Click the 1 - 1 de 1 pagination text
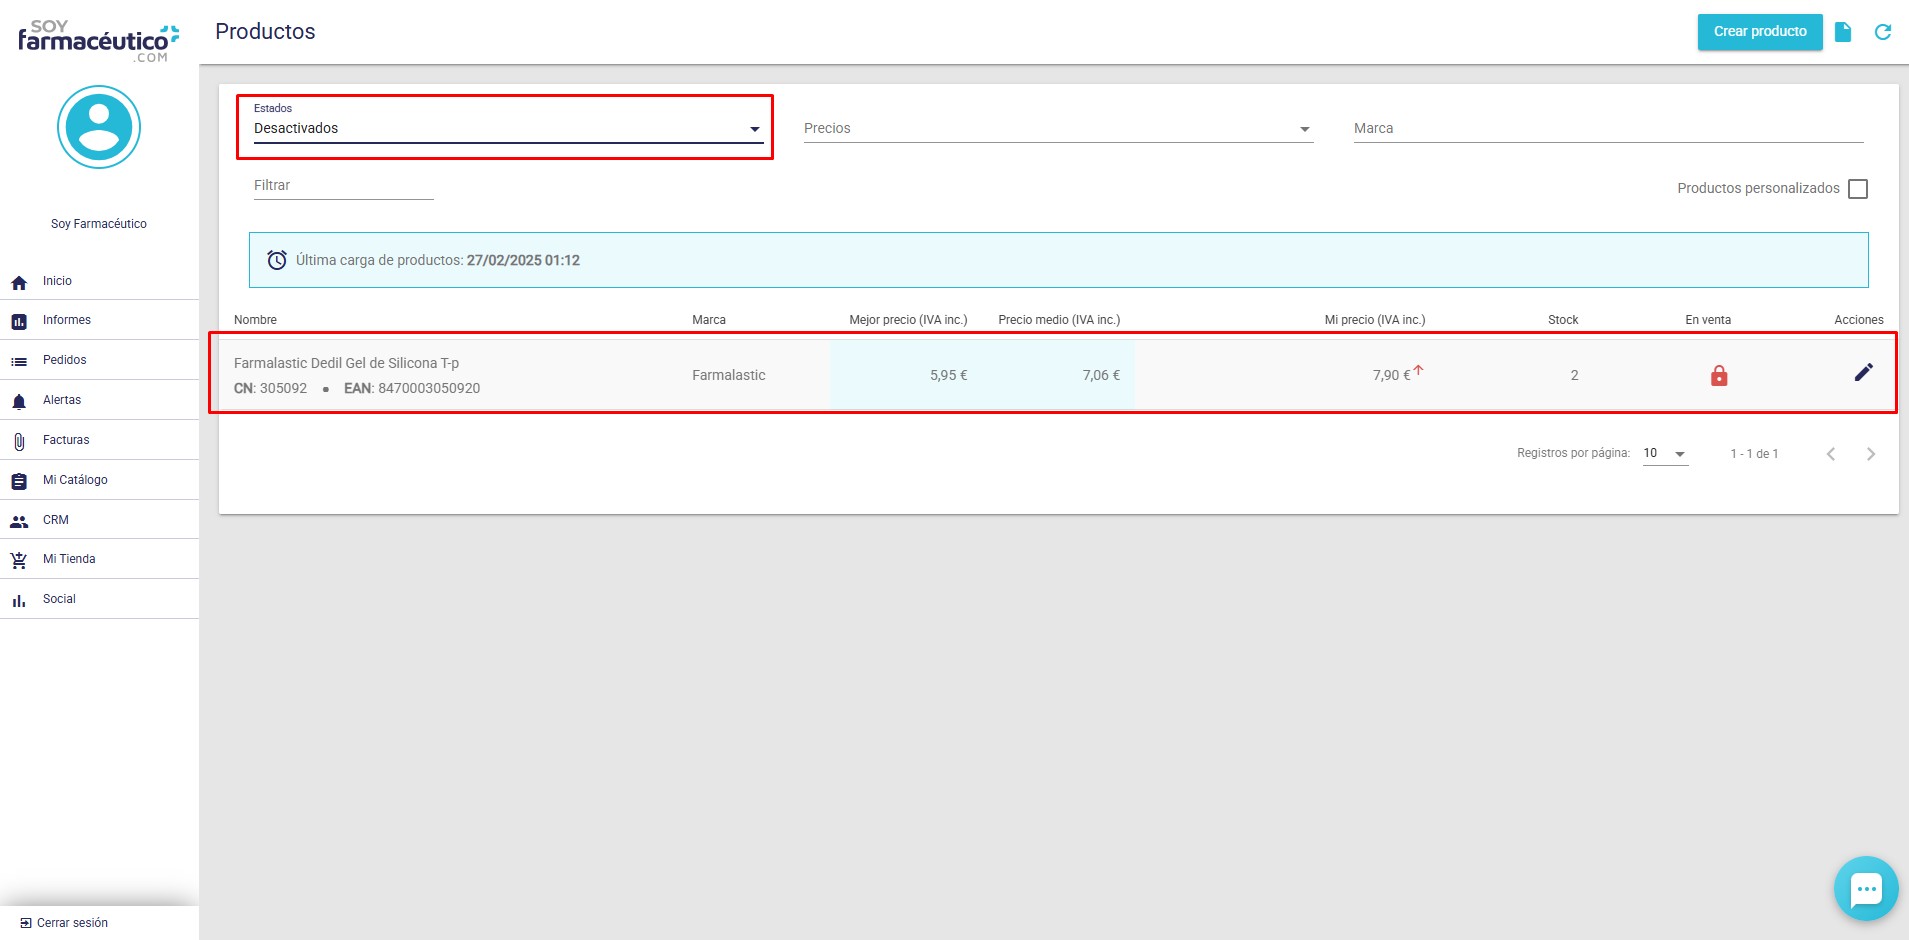 coord(1754,454)
